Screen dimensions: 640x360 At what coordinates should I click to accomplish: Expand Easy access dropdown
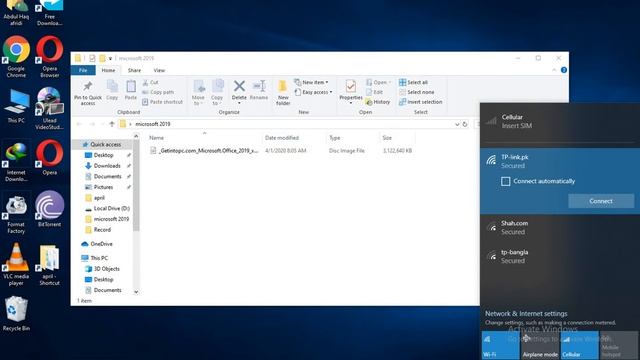pos(313,92)
